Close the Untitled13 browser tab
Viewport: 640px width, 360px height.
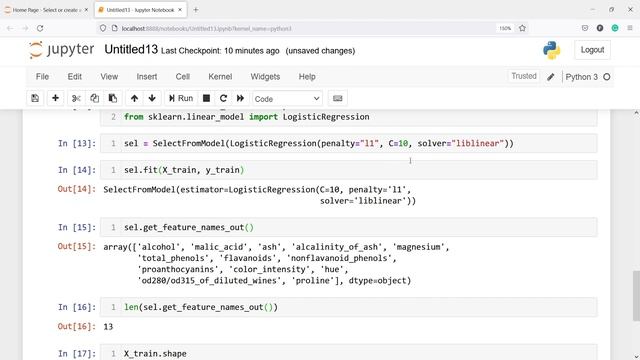[180, 10]
